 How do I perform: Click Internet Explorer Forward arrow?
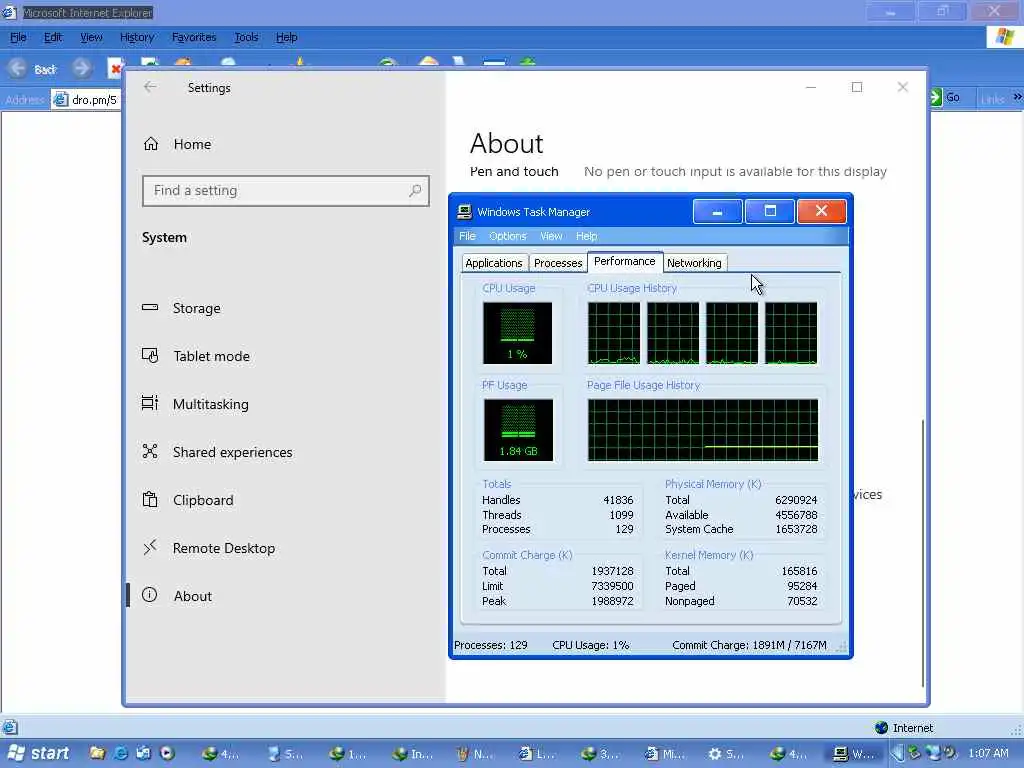(x=81, y=69)
